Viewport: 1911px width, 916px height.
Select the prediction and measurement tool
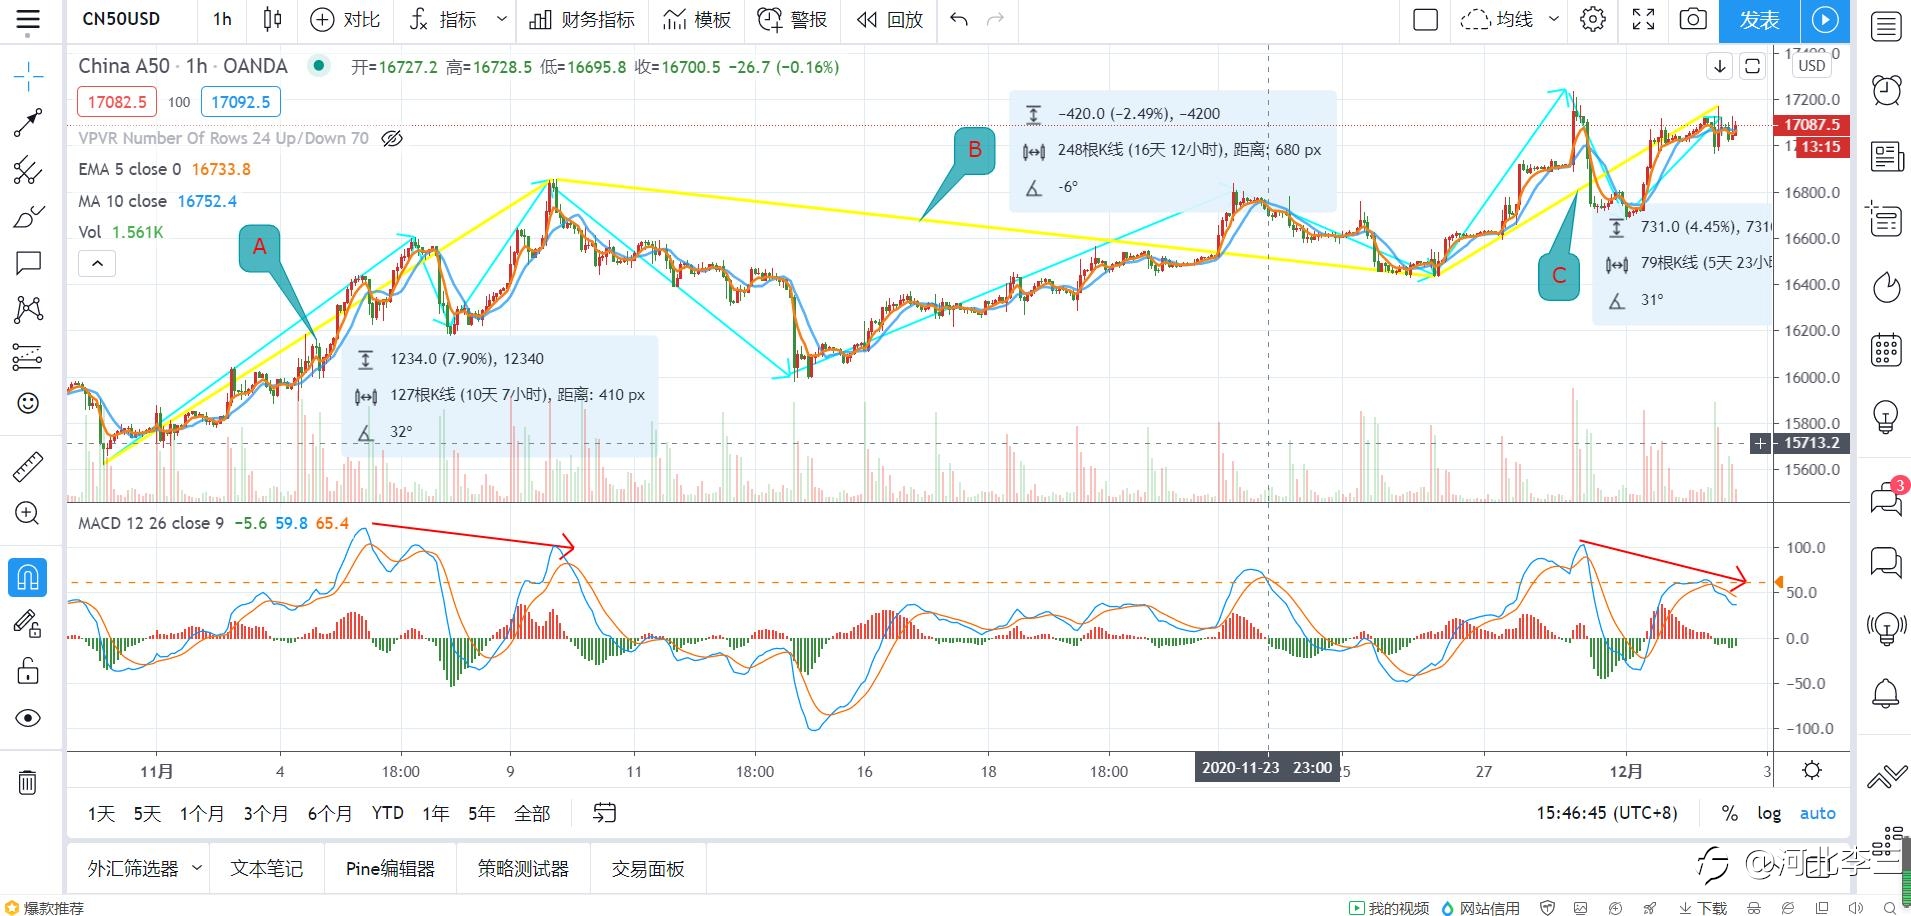pyautogui.click(x=28, y=356)
